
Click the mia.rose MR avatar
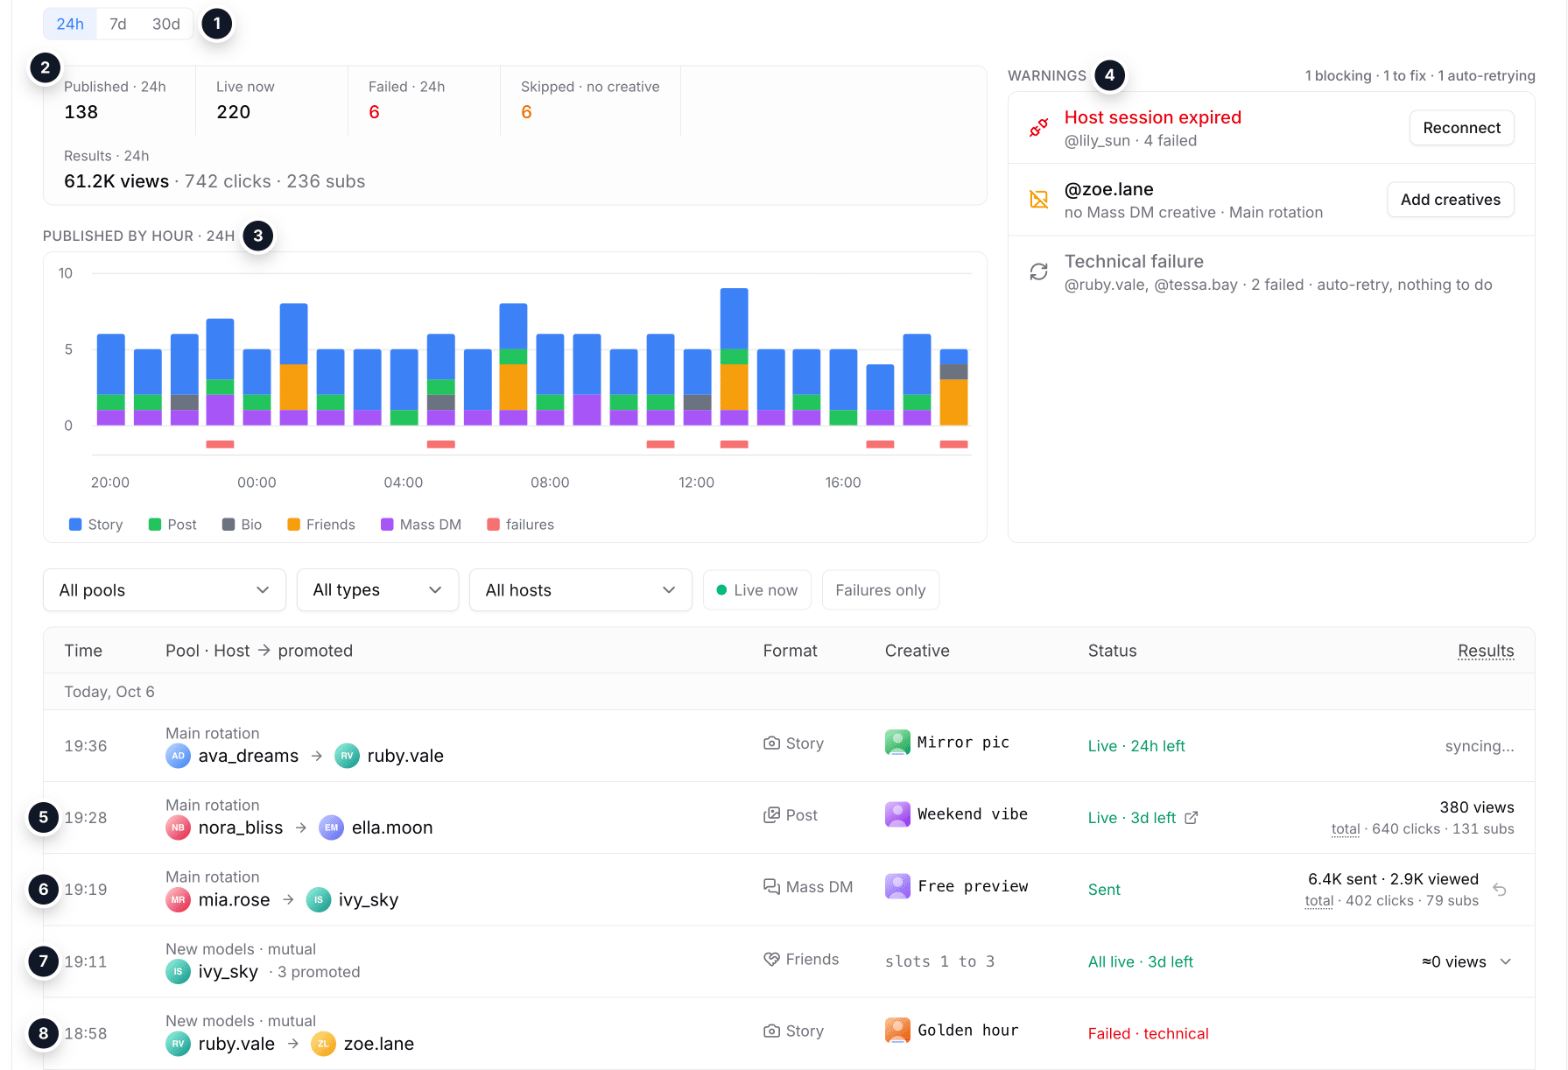click(178, 900)
